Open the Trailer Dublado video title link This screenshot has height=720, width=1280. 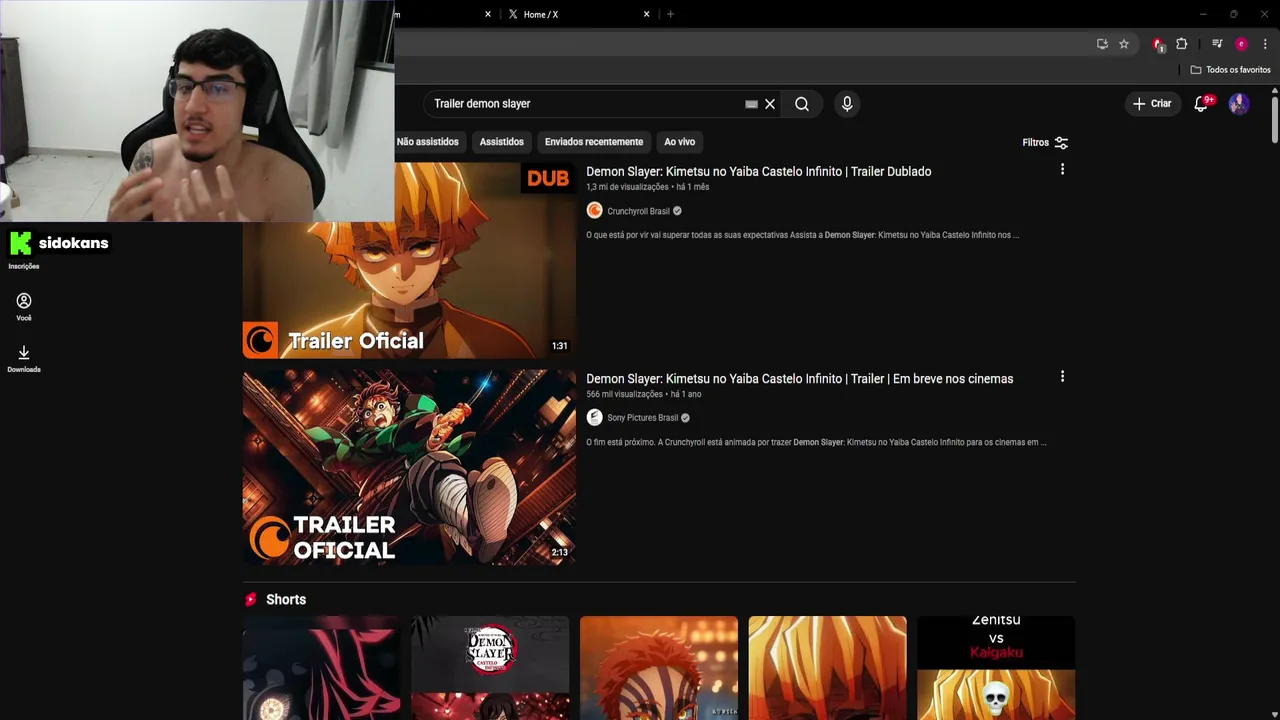click(759, 172)
